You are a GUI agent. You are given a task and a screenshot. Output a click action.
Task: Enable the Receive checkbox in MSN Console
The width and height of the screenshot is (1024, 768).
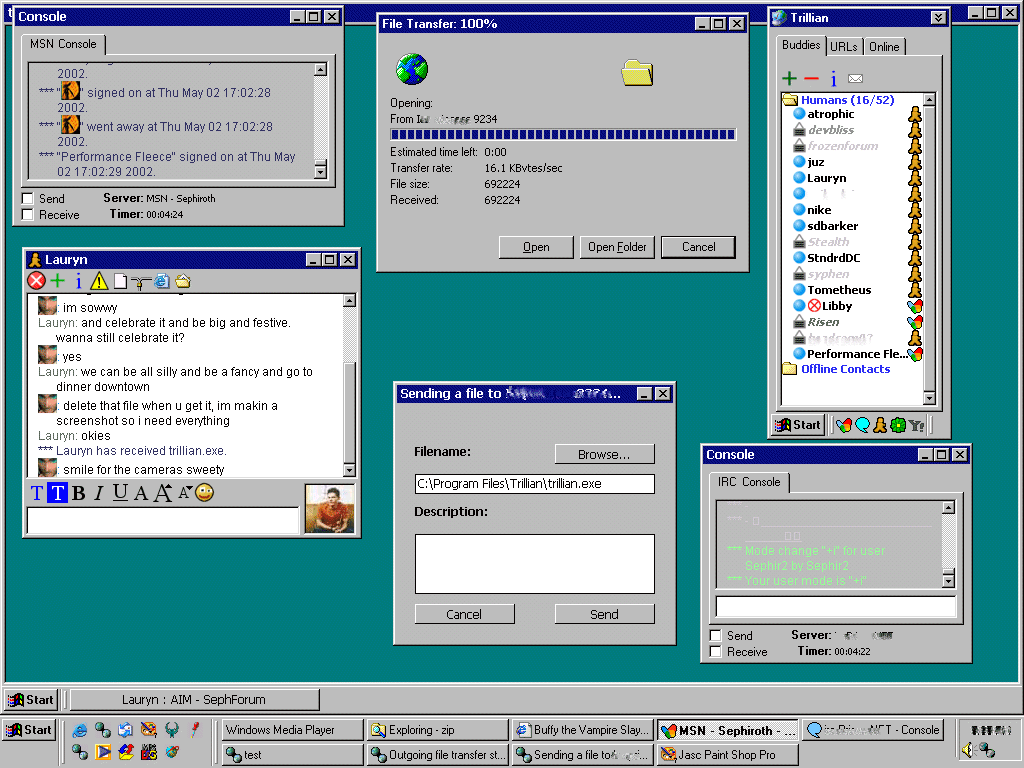(27, 215)
